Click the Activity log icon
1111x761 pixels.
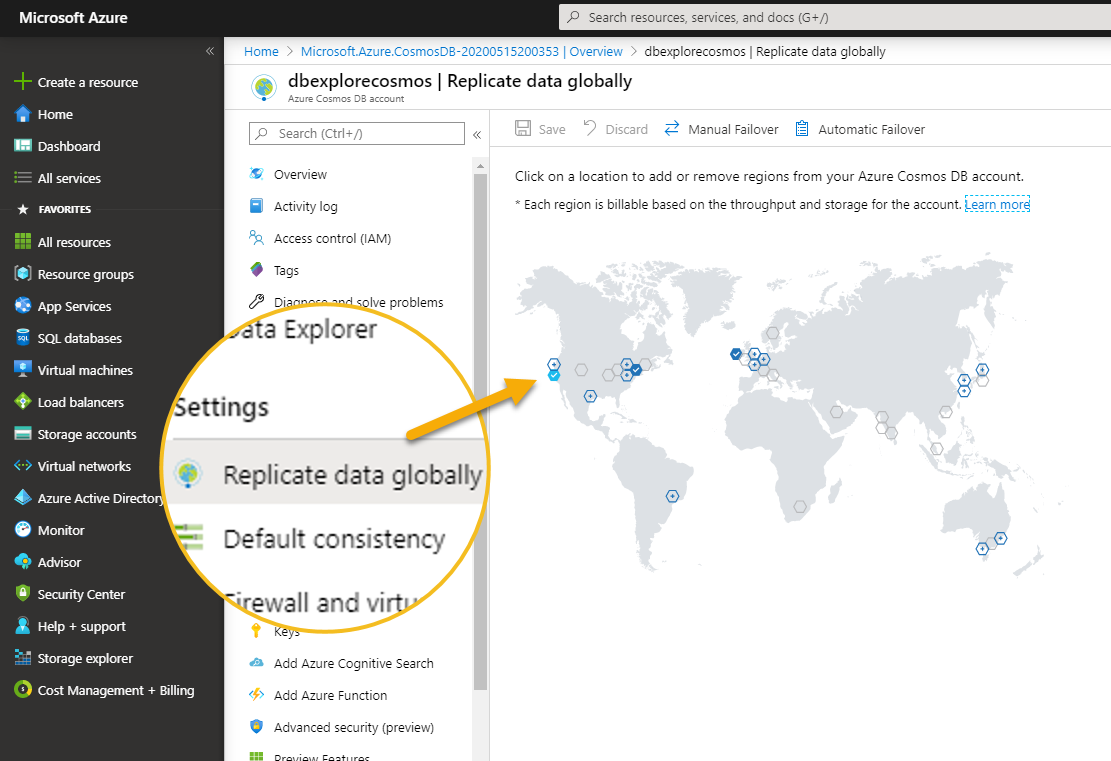pos(256,205)
